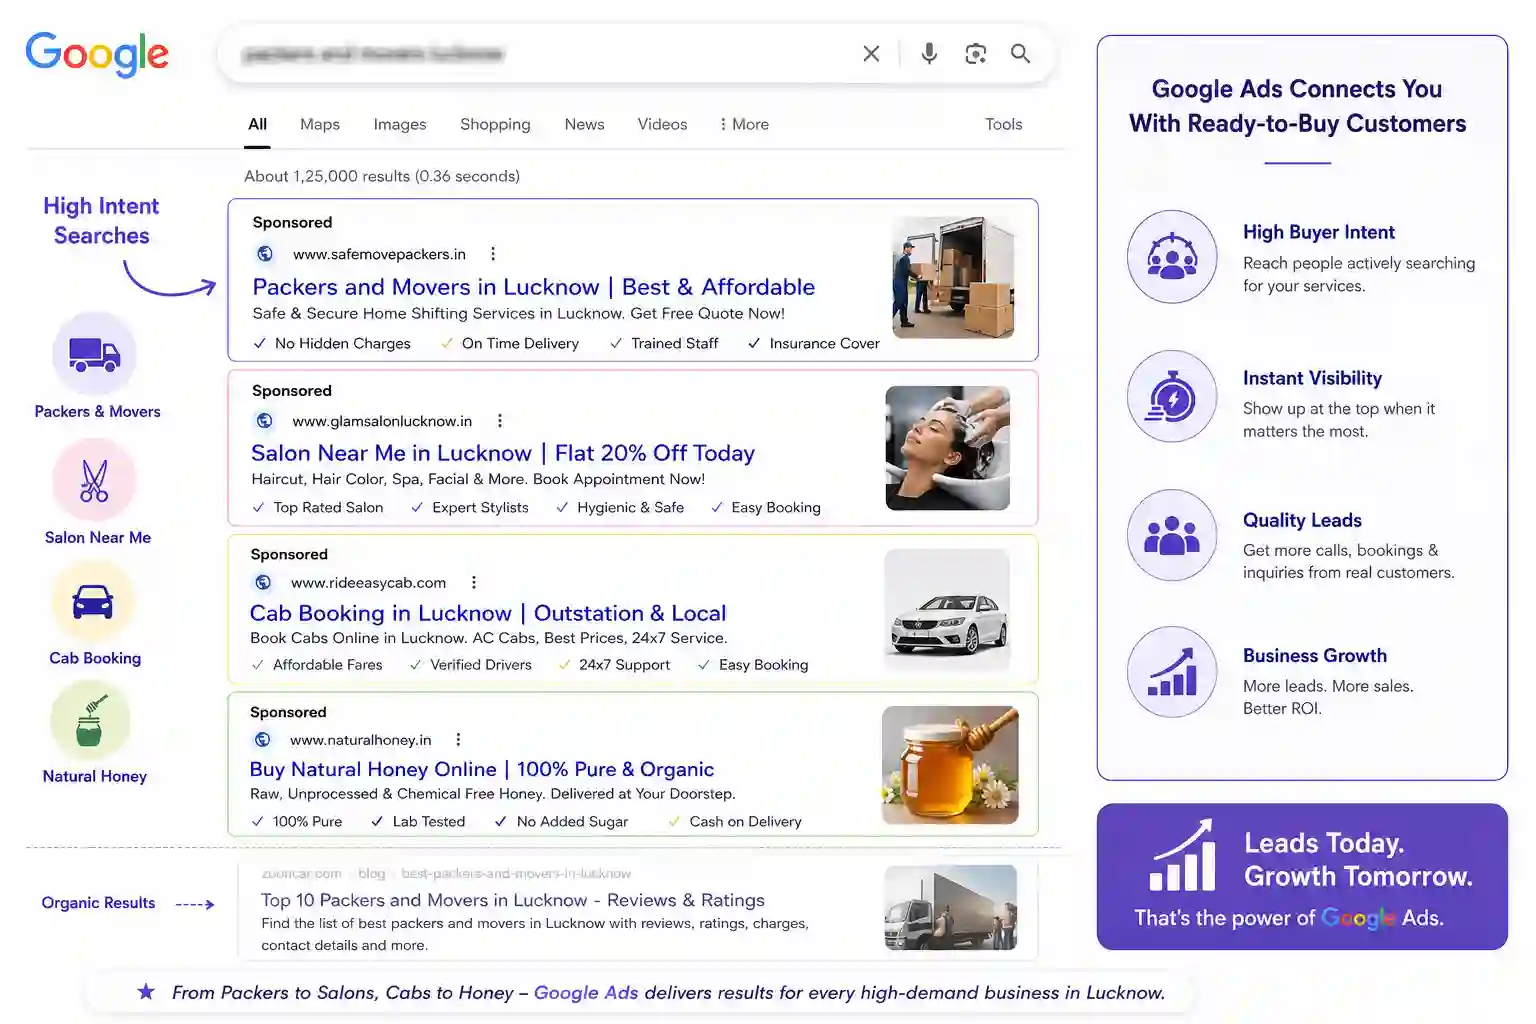Switch to the Images tab

(400, 124)
